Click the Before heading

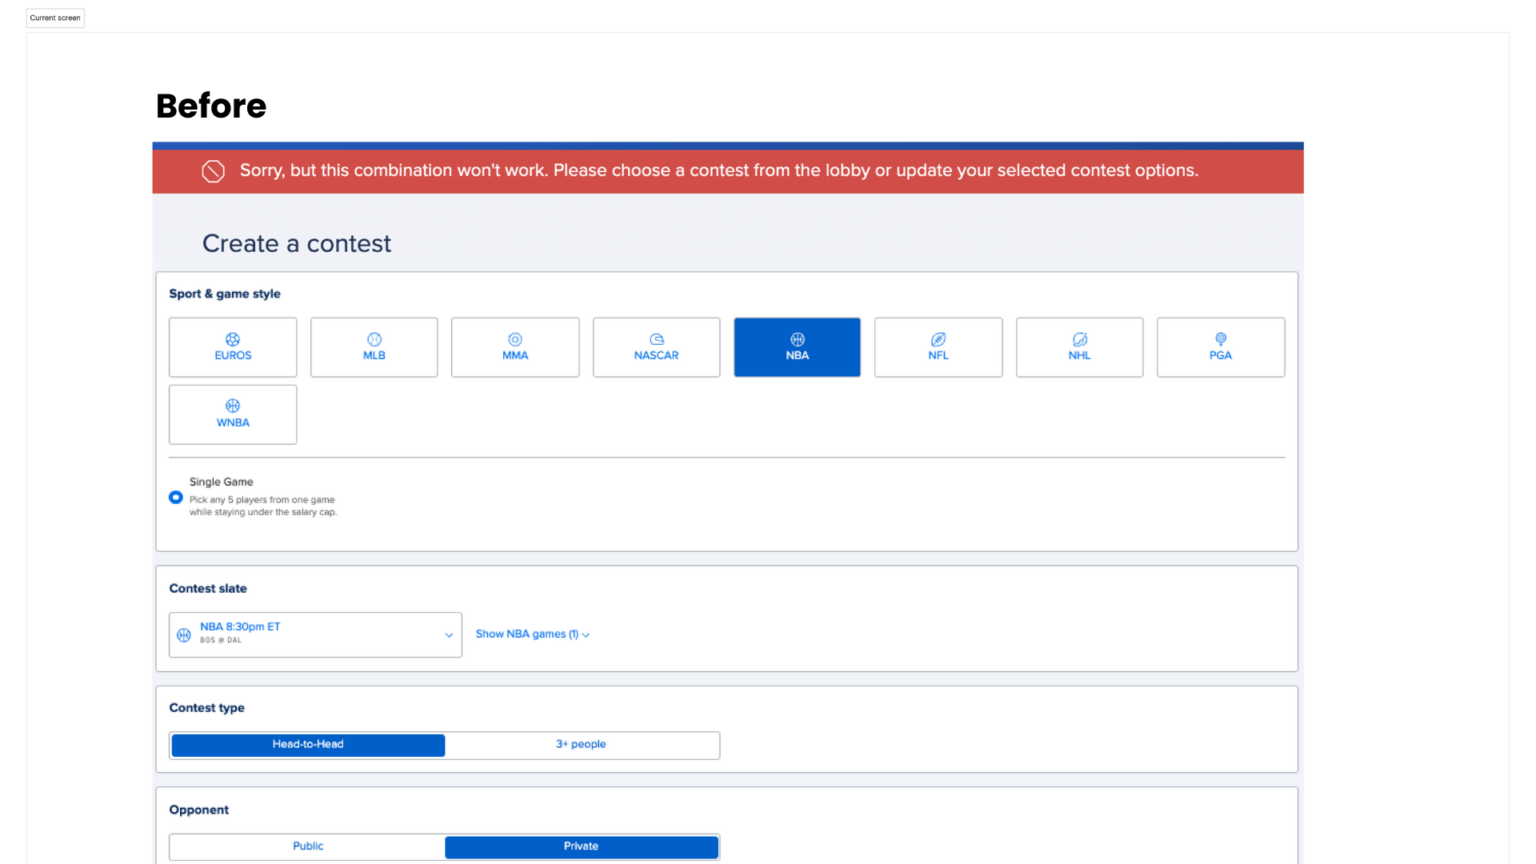click(x=211, y=106)
